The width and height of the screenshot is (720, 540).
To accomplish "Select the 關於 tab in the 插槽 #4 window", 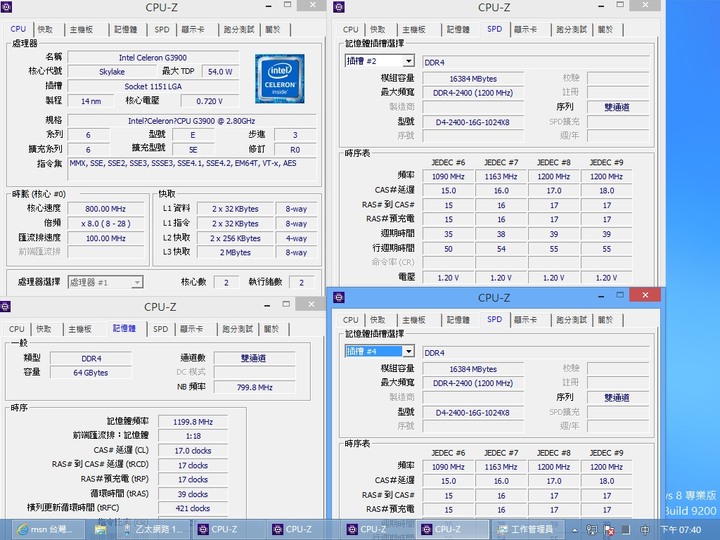I will (605, 320).
